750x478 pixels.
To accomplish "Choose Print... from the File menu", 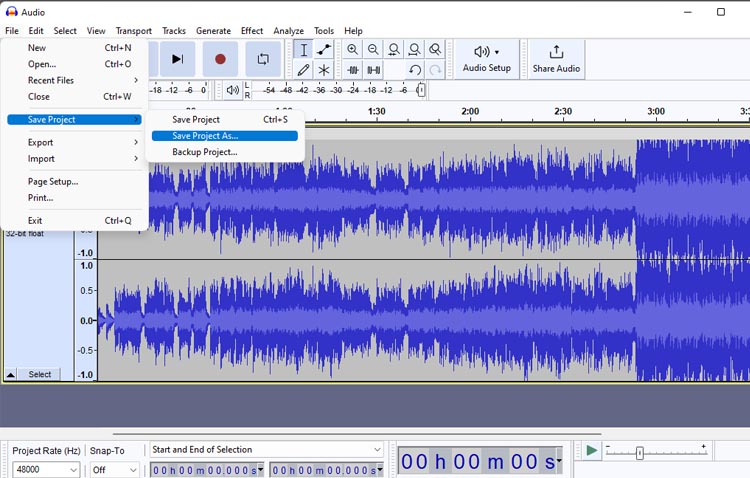I will [x=74, y=198].
